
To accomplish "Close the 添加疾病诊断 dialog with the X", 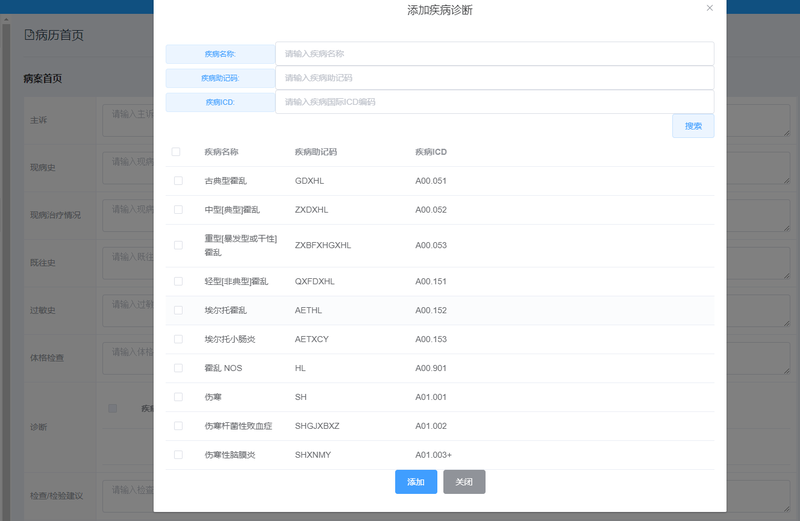I will point(709,8).
